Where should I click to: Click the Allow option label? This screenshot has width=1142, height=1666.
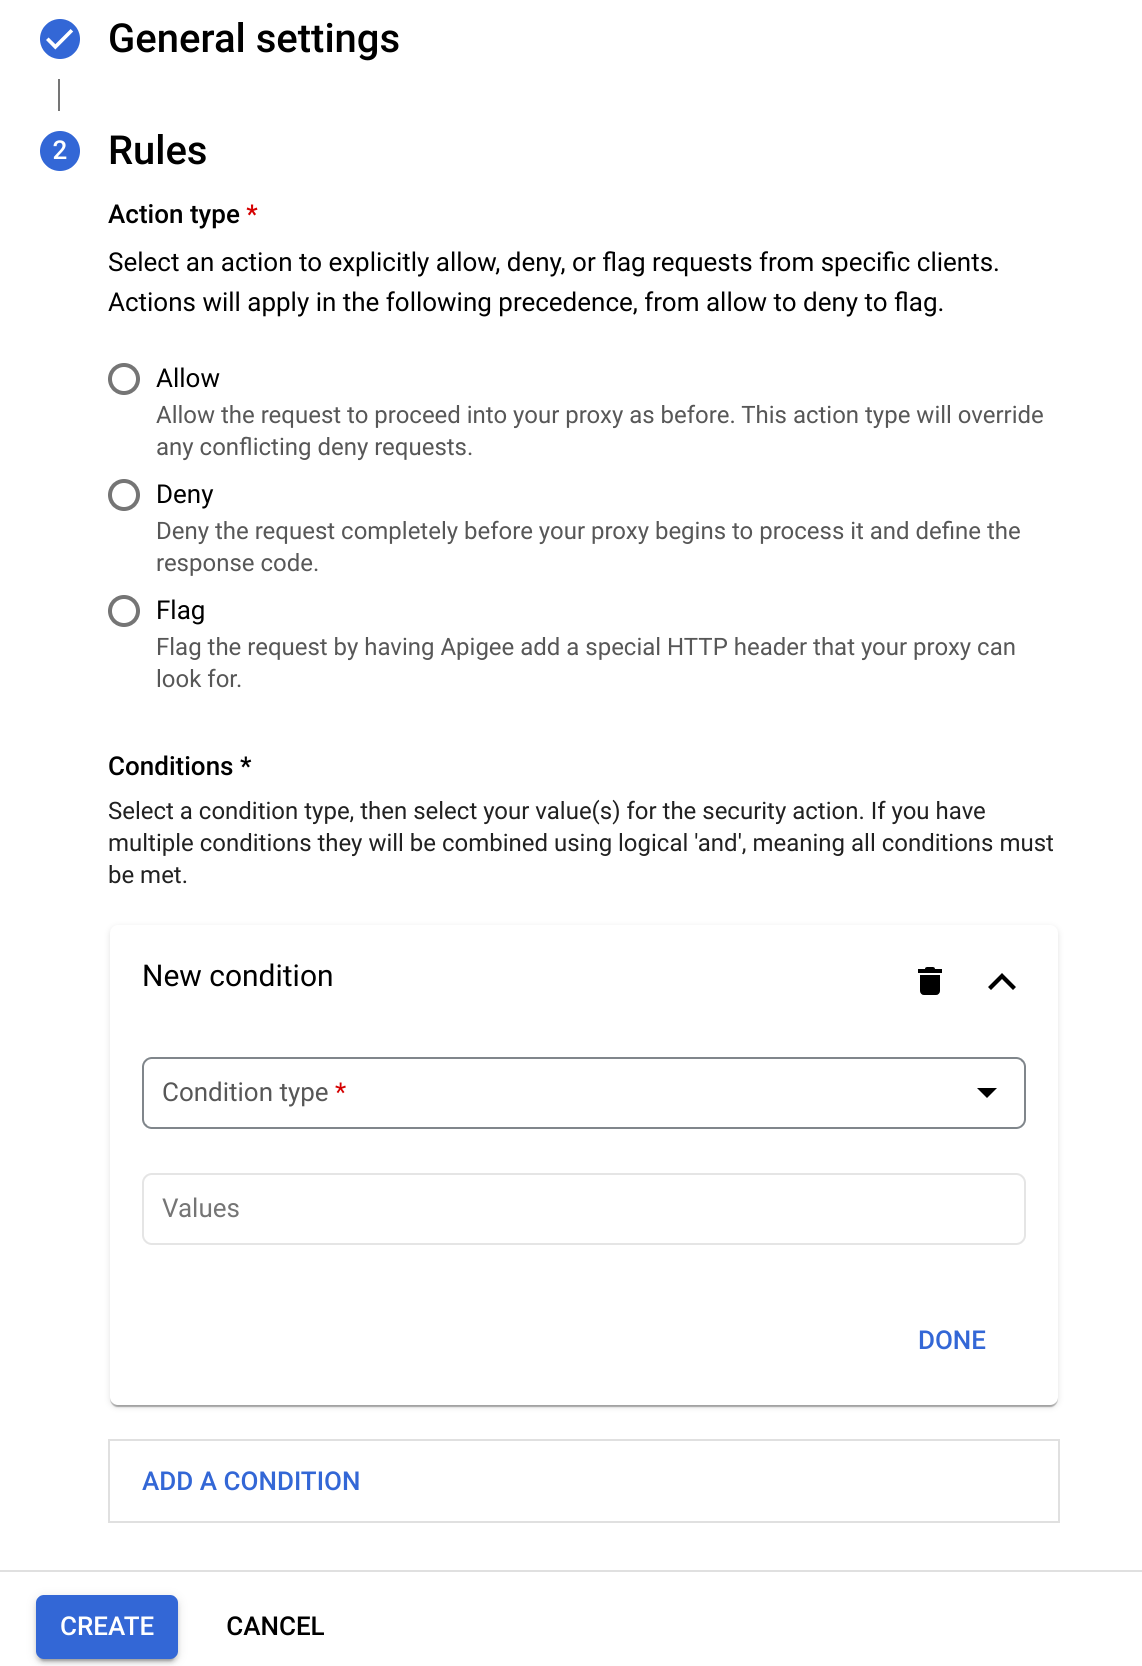click(x=188, y=378)
